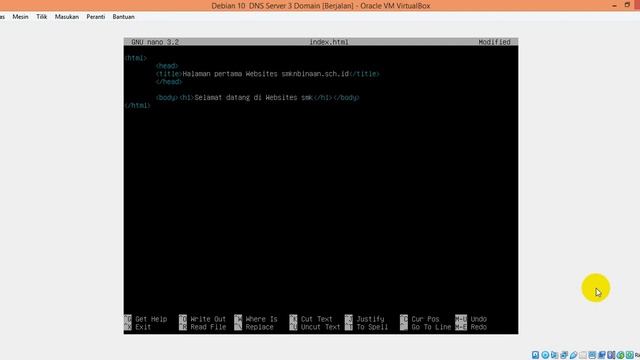Click the network adapter status icon
Image resolution: width=640 pixels, height=360 pixels.
(x=564, y=355)
